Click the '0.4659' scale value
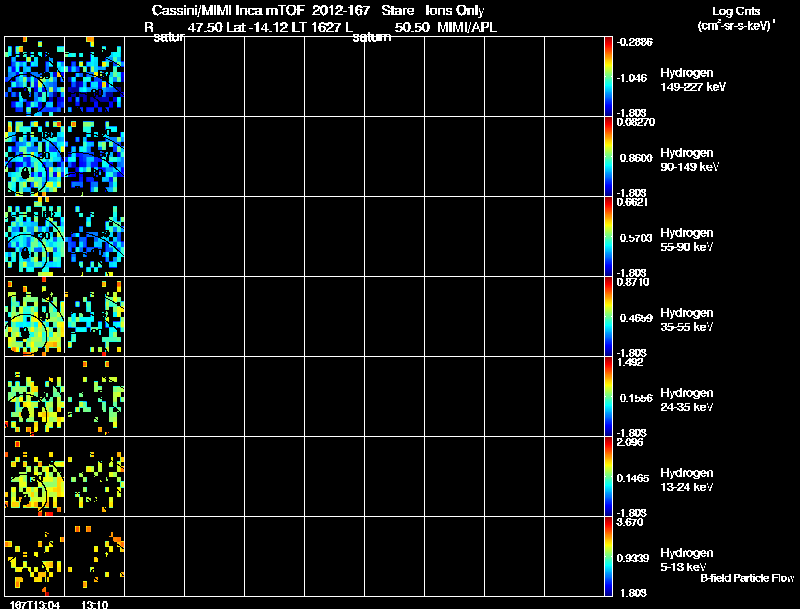 636,318
